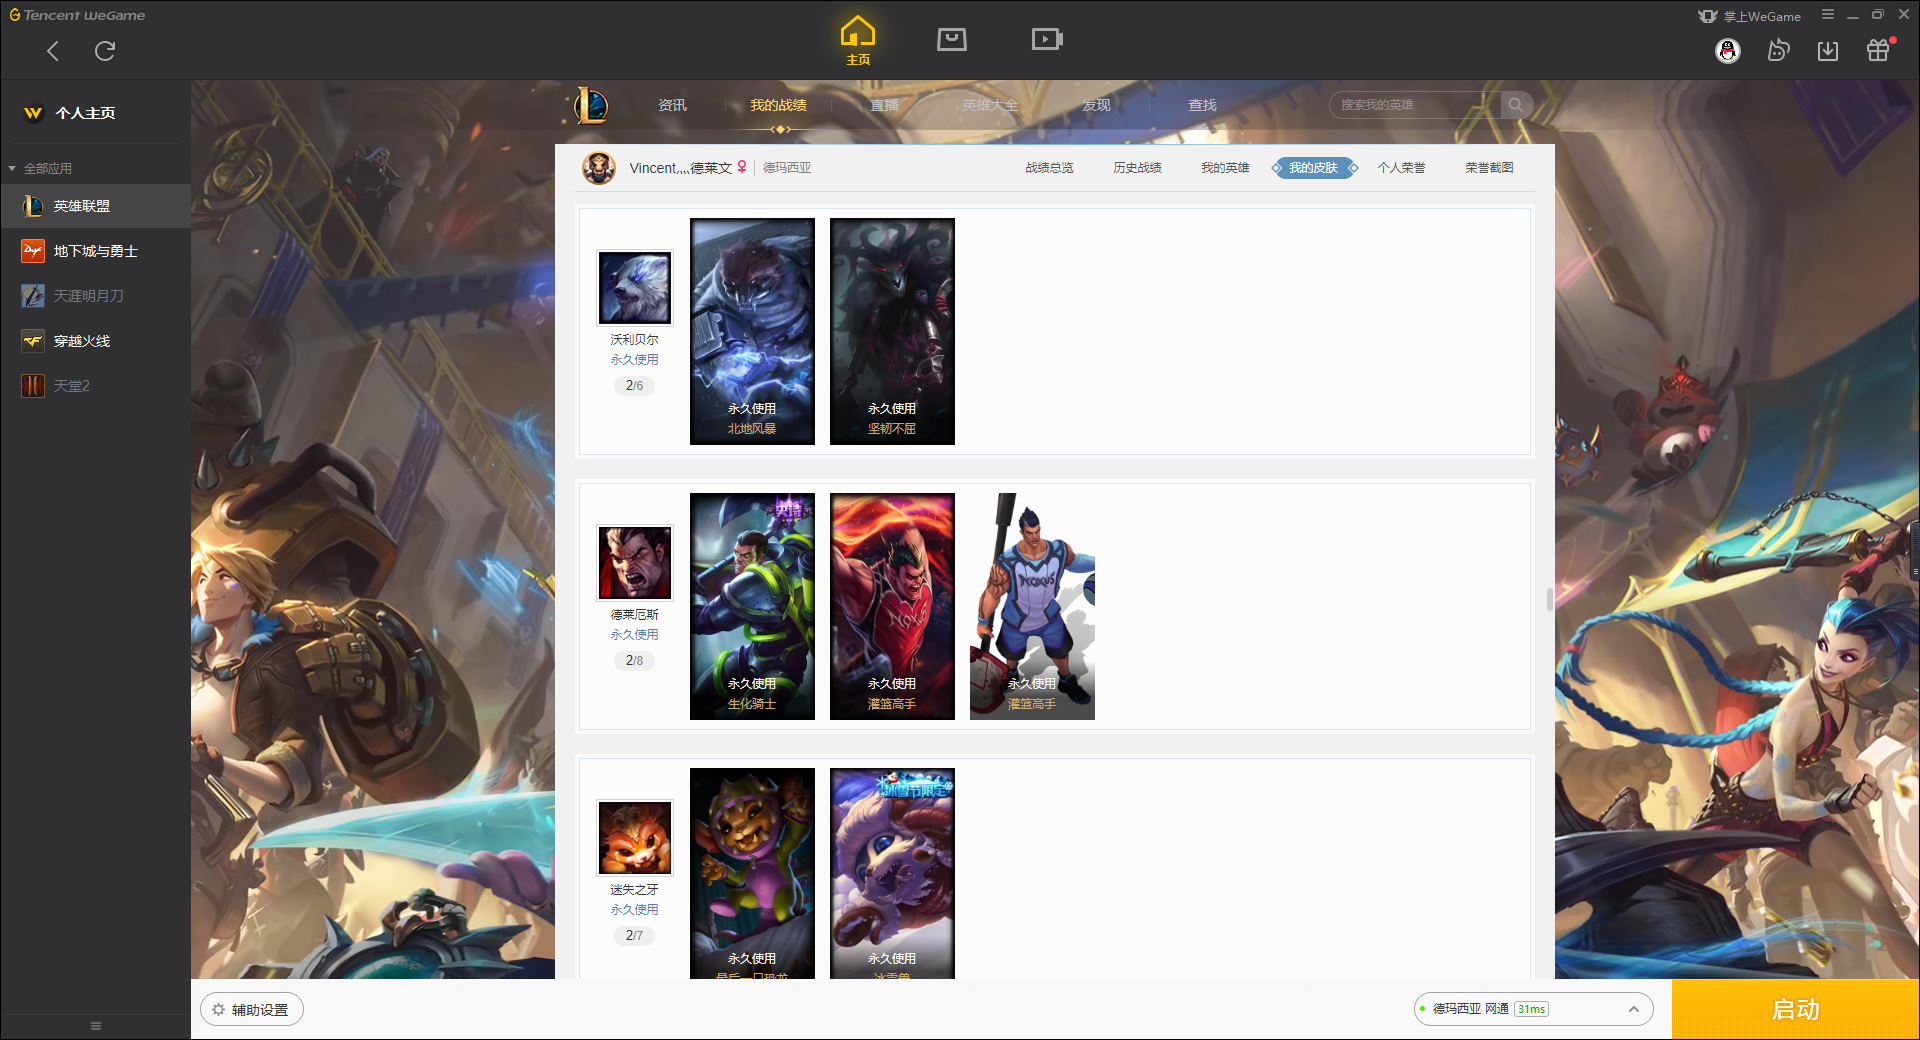Refresh the page with the reload icon
Image resolution: width=1920 pixels, height=1040 pixels.
pyautogui.click(x=105, y=51)
